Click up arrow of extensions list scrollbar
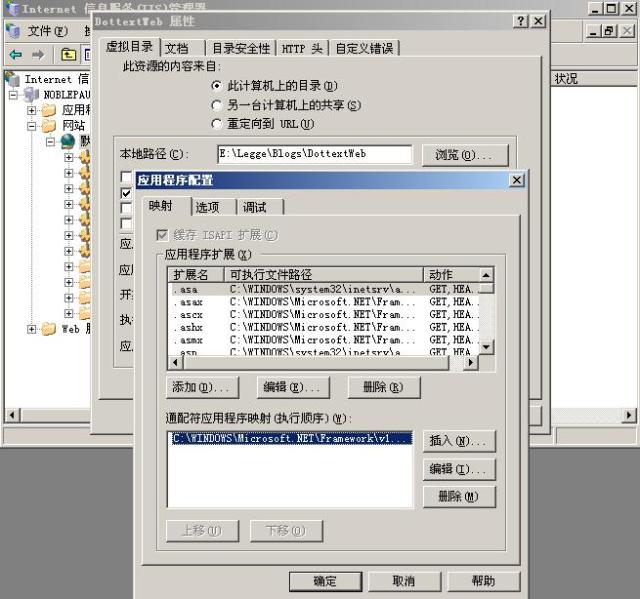Screen dimensions: 640x599 [486, 275]
